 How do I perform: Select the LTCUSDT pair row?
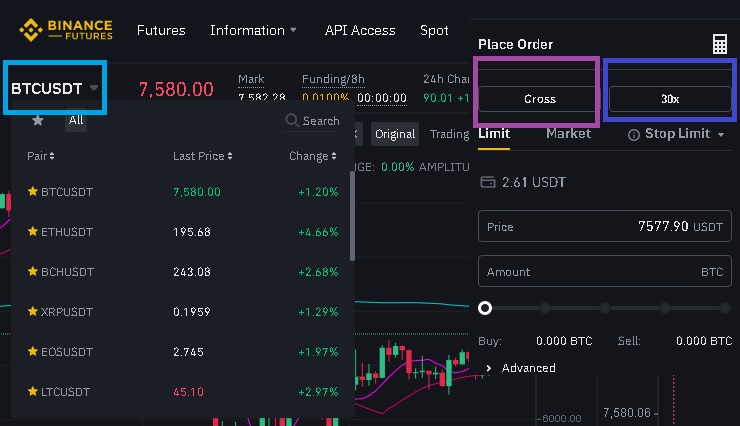point(183,392)
